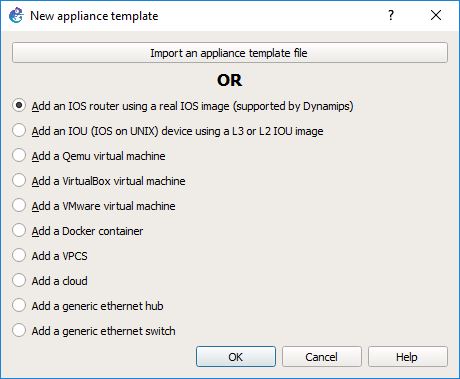Viewport: 460px width, 379px height.
Task: Click the GNS3 chameleon icon in title bar
Action: point(16,15)
